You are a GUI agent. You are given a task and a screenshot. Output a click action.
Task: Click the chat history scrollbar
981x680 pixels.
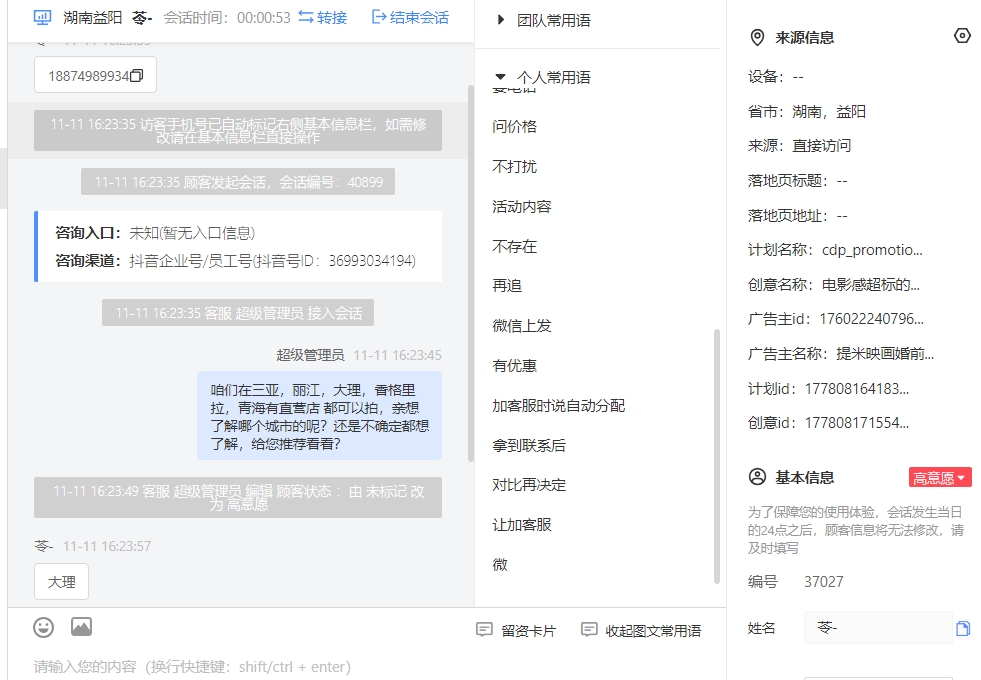pyautogui.click(x=470, y=274)
